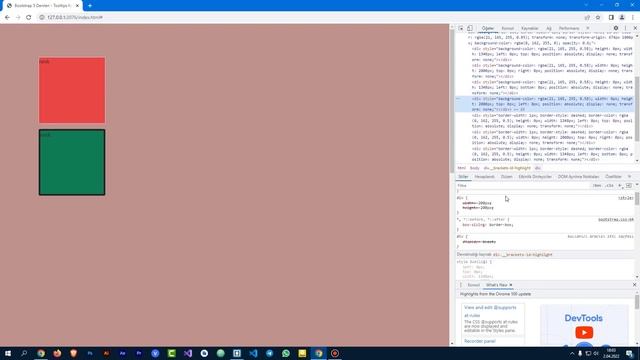The image size is (640, 360).
Task: Switch to the Konsol tab in DevTools
Action: 508,28
